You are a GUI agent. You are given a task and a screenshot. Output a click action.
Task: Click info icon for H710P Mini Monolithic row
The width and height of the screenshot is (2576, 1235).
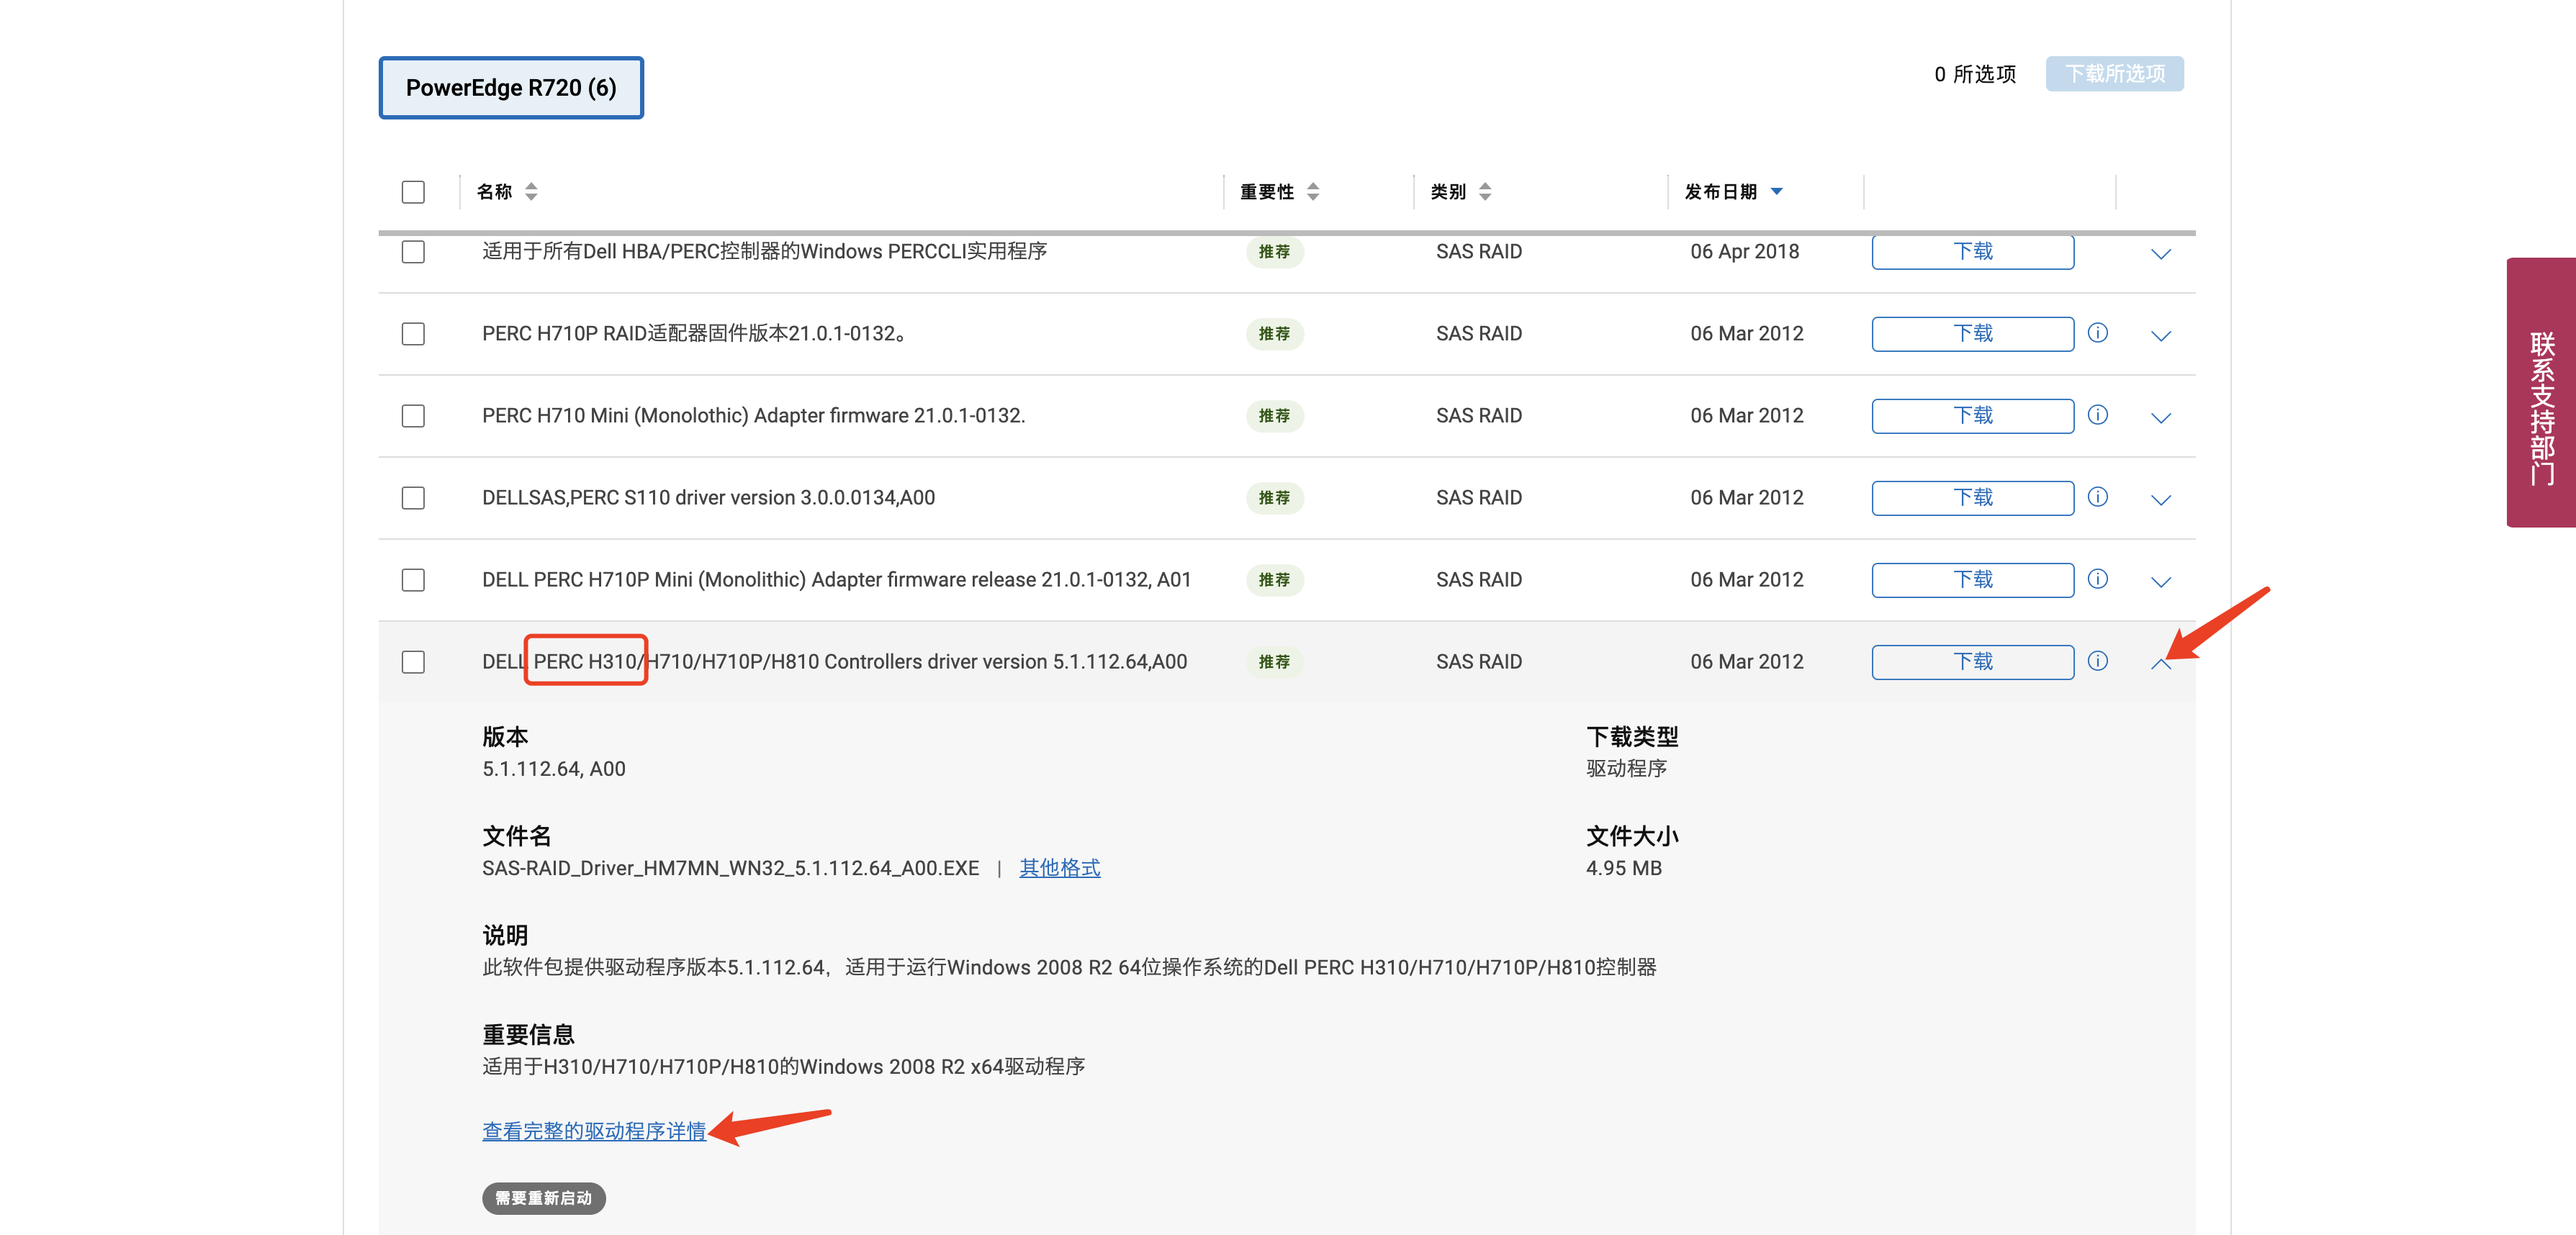click(2097, 579)
